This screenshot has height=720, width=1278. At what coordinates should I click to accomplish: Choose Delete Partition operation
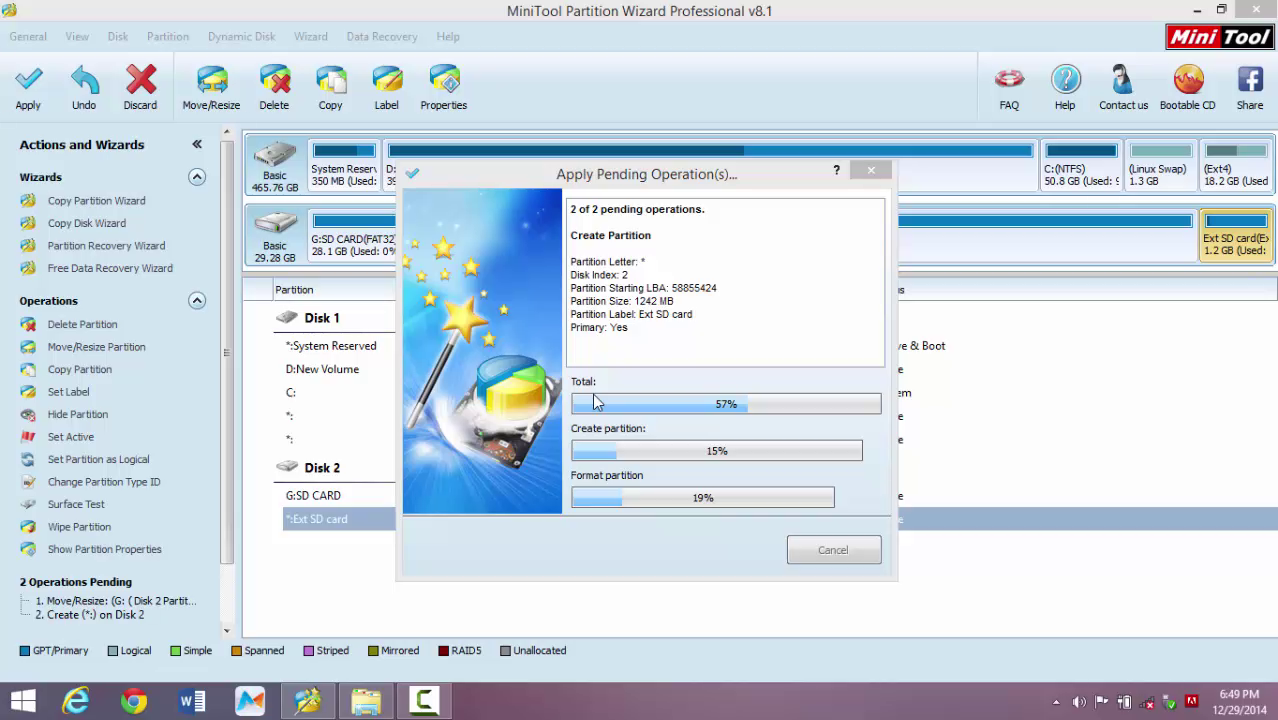pos(82,324)
